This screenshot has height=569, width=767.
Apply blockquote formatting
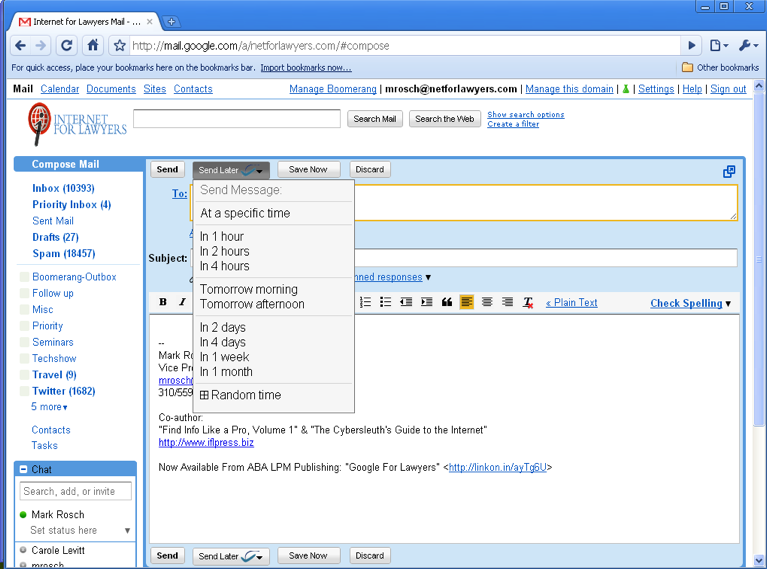(447, 302)
